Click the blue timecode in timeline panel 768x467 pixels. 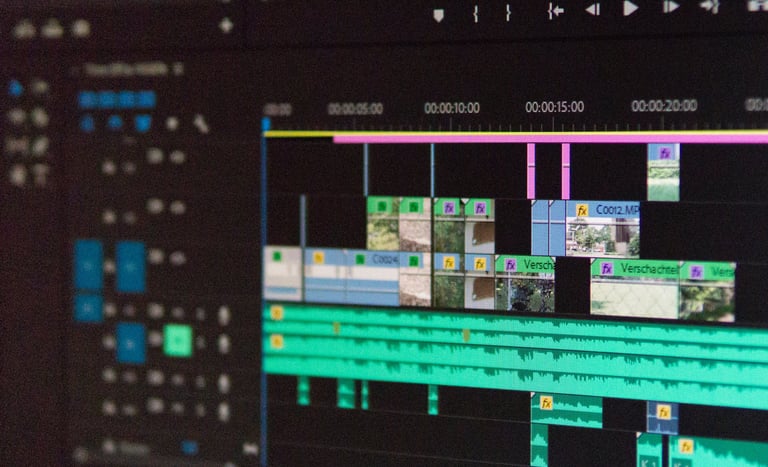tap(117, 99)
